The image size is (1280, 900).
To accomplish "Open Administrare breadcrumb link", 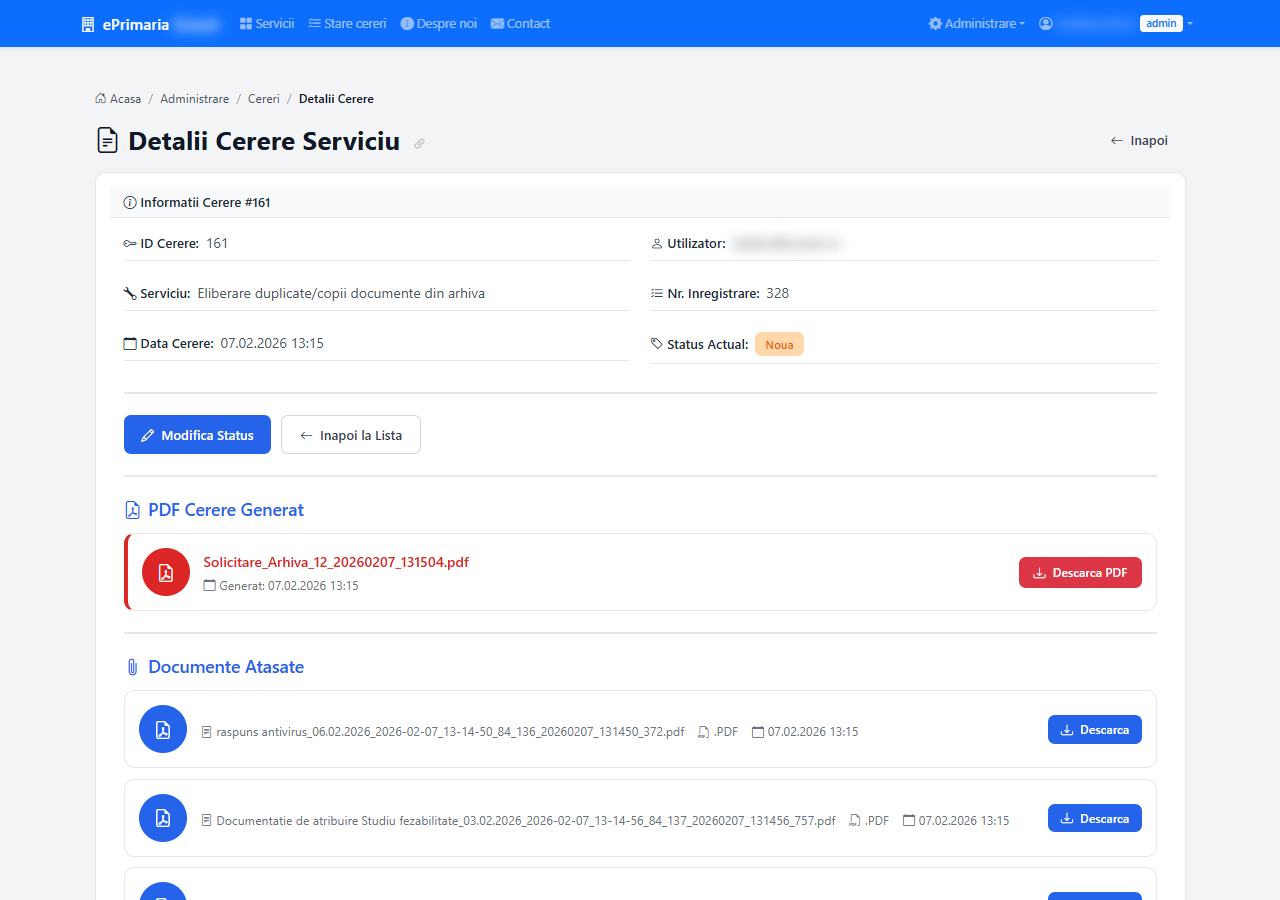I will pyautogui.click(x=194, y=99).
